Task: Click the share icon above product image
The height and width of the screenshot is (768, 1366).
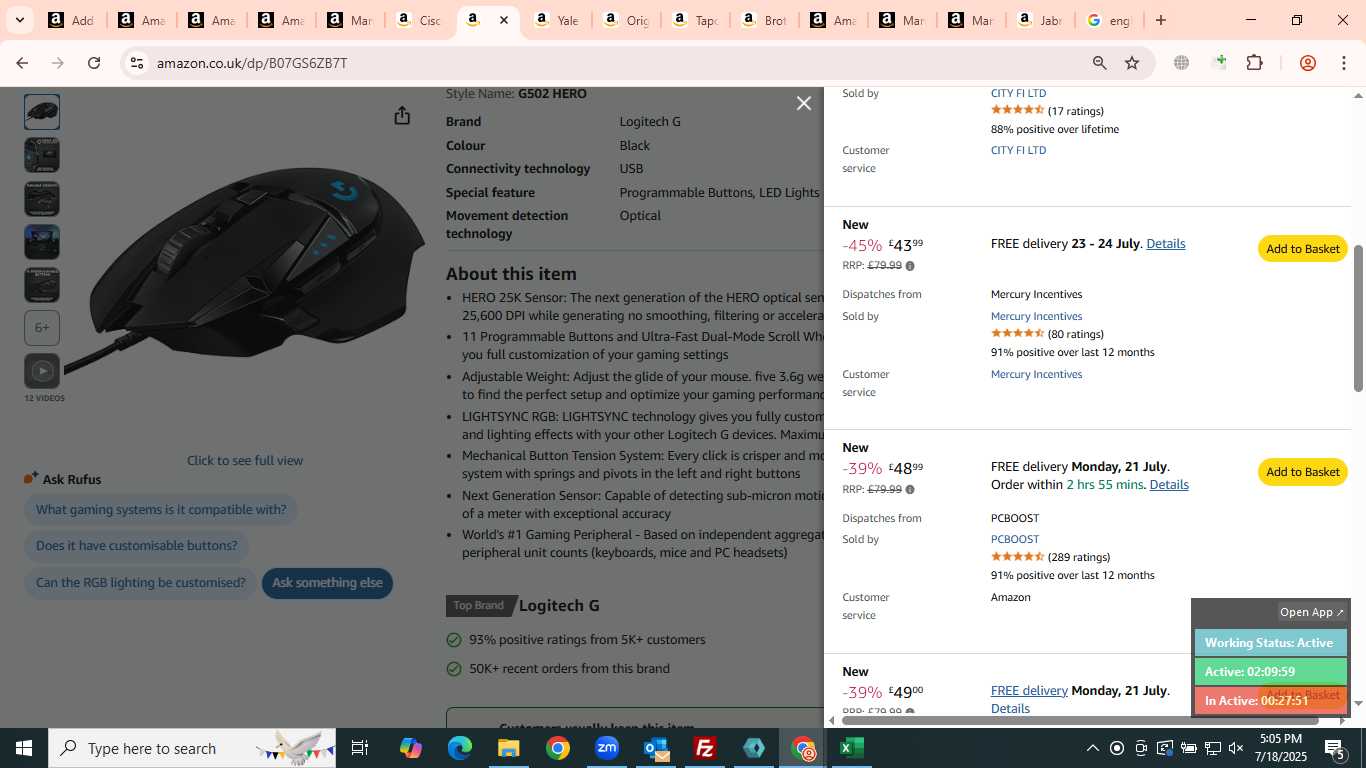Action: [x=402, y=116]
